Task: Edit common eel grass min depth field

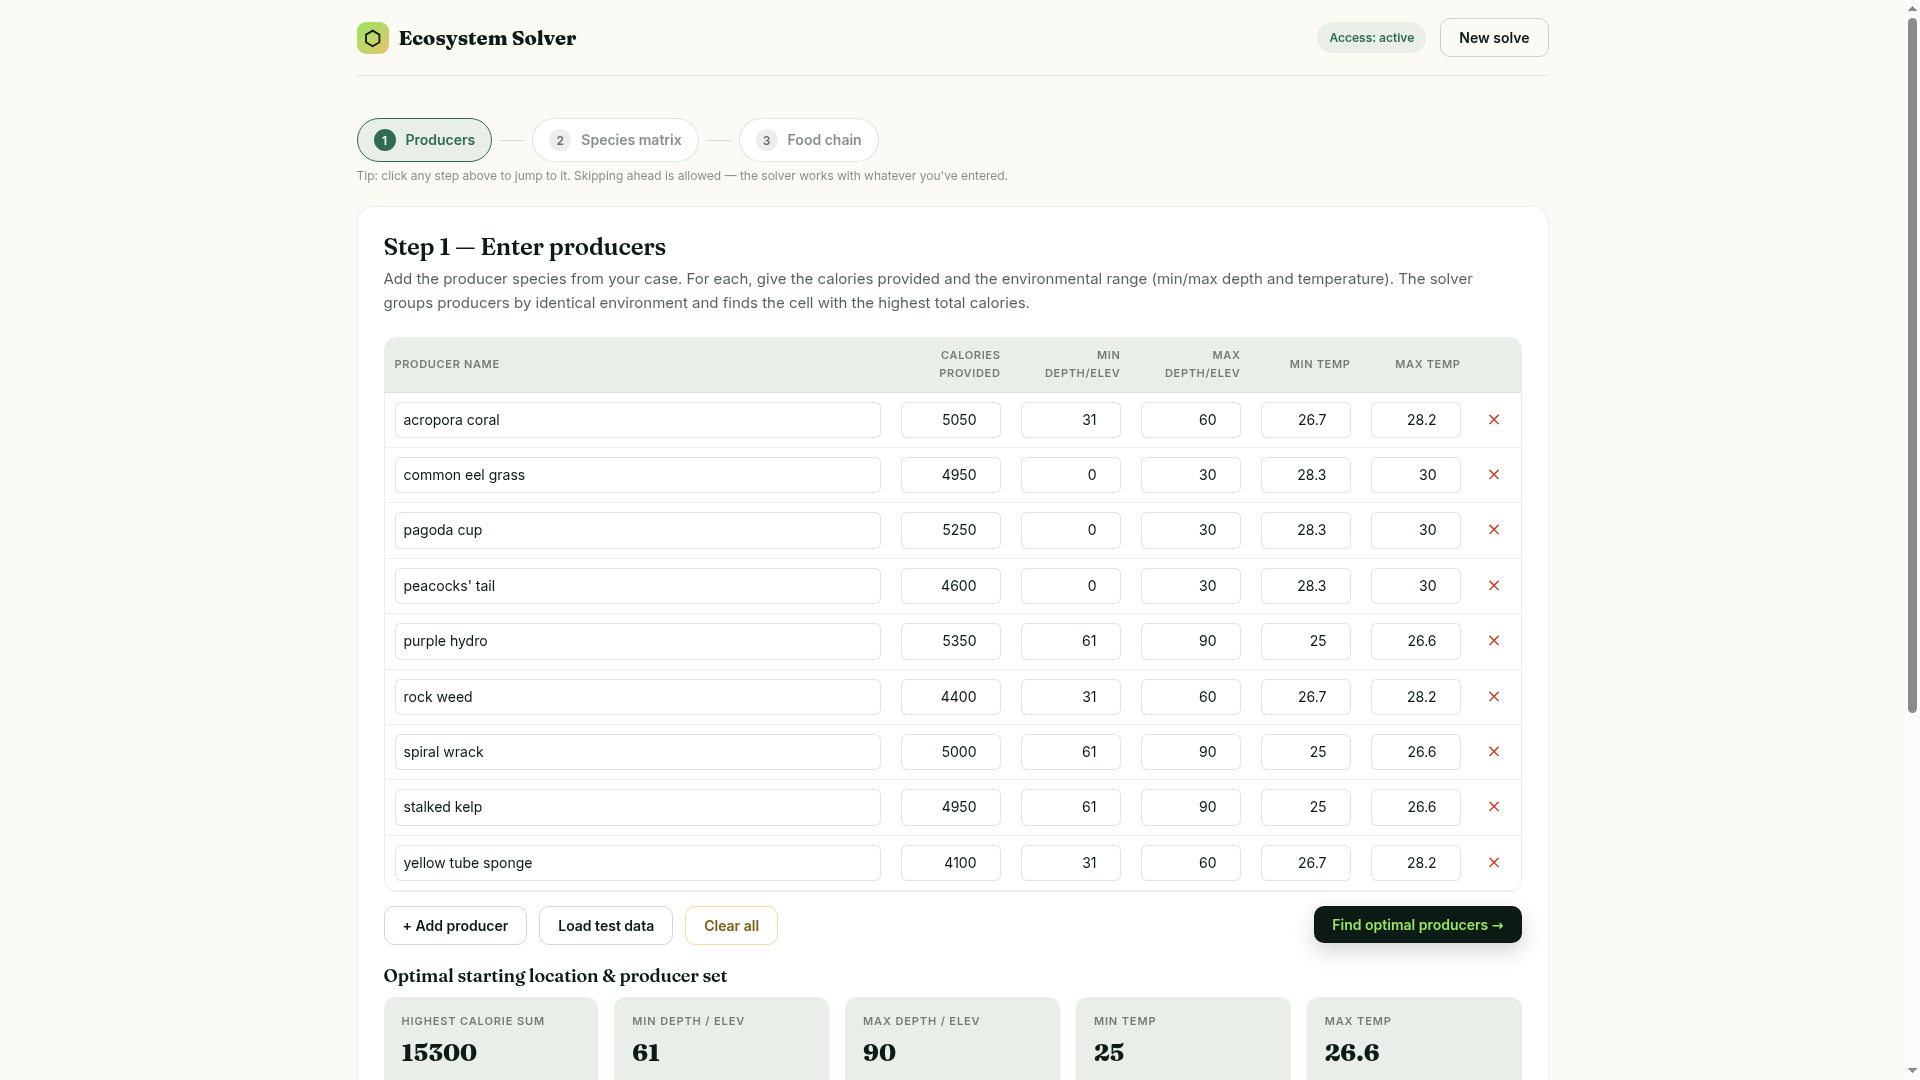Action: [x=1071, y=475]
